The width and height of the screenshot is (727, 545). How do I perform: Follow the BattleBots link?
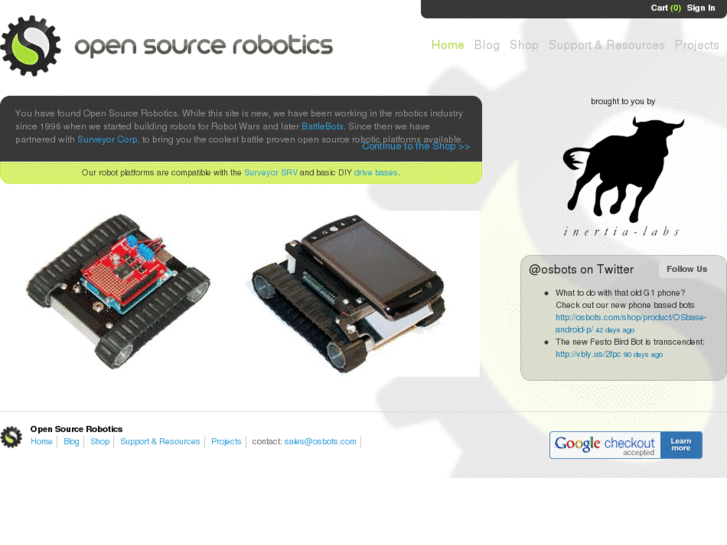(322, 126)
